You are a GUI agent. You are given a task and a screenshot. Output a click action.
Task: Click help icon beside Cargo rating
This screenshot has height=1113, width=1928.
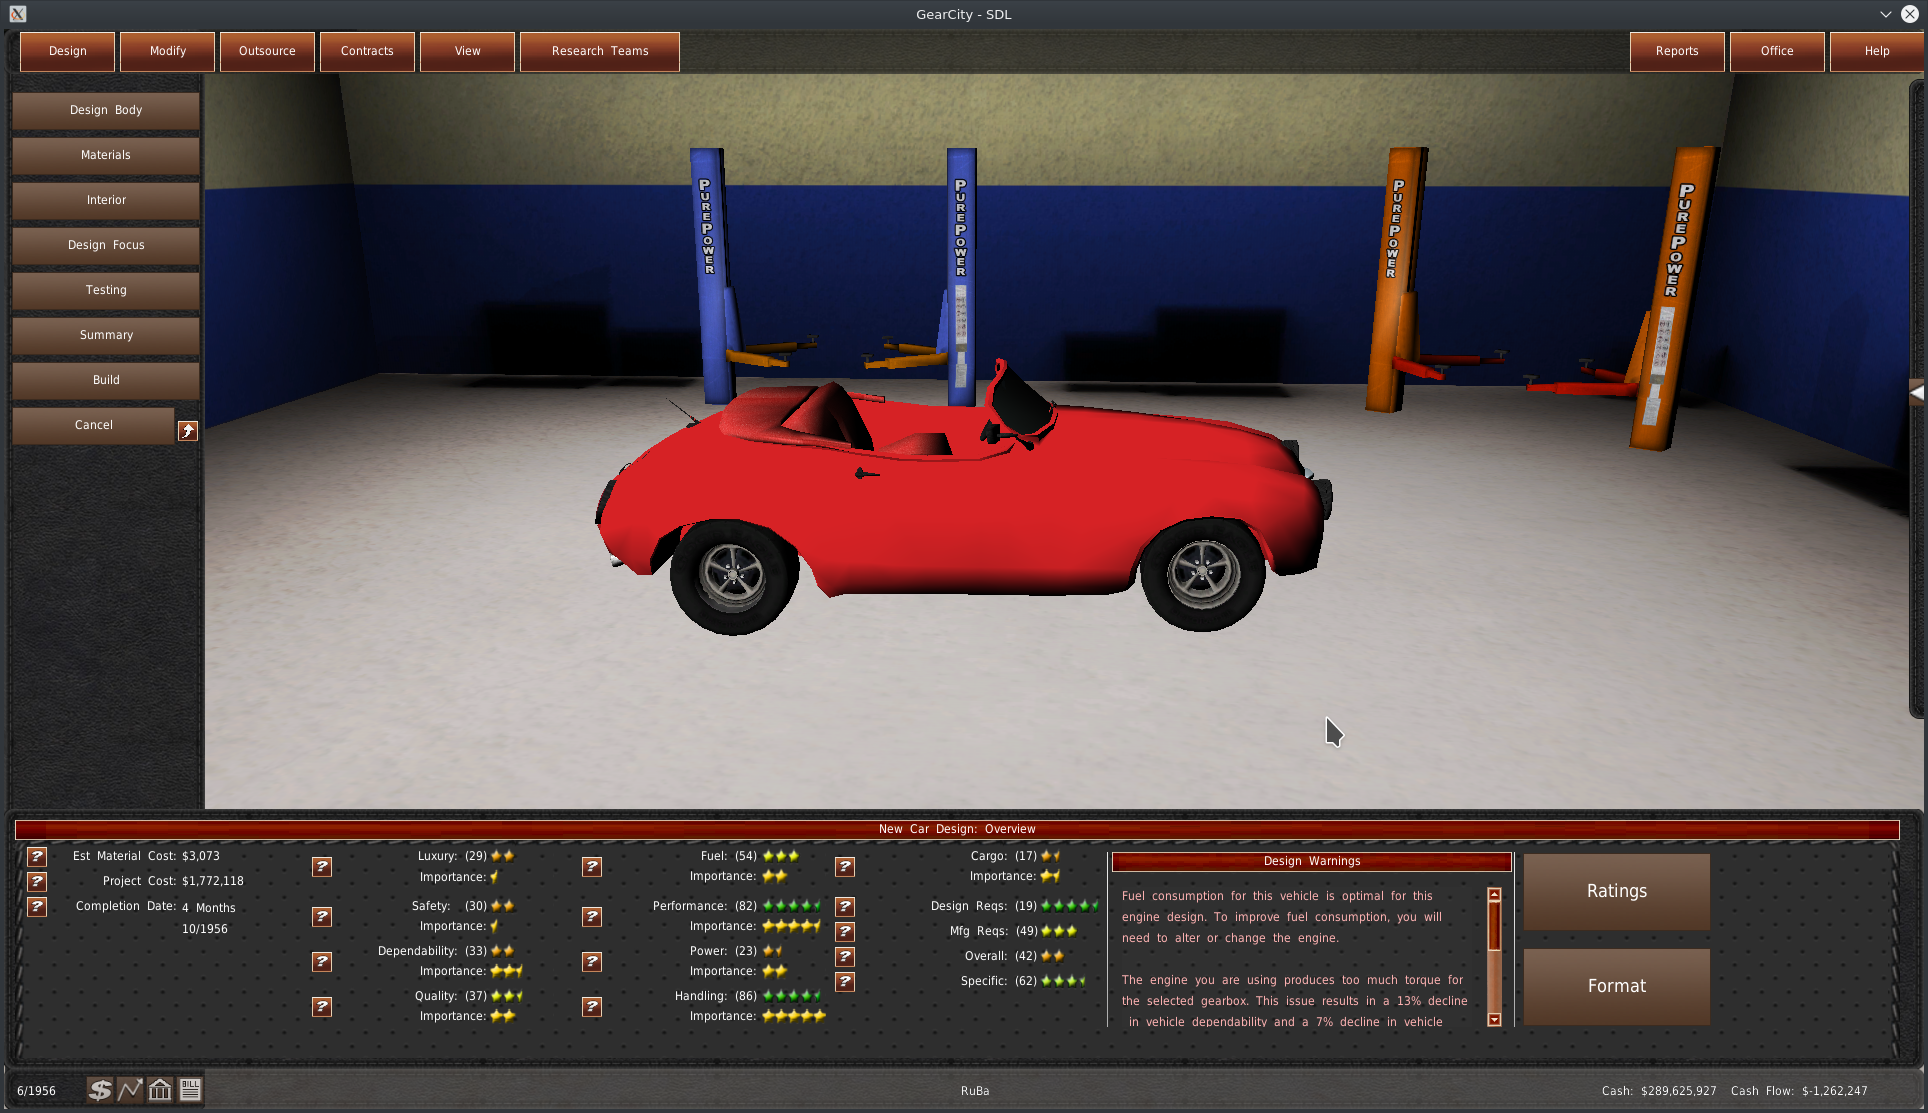[845, 867]
